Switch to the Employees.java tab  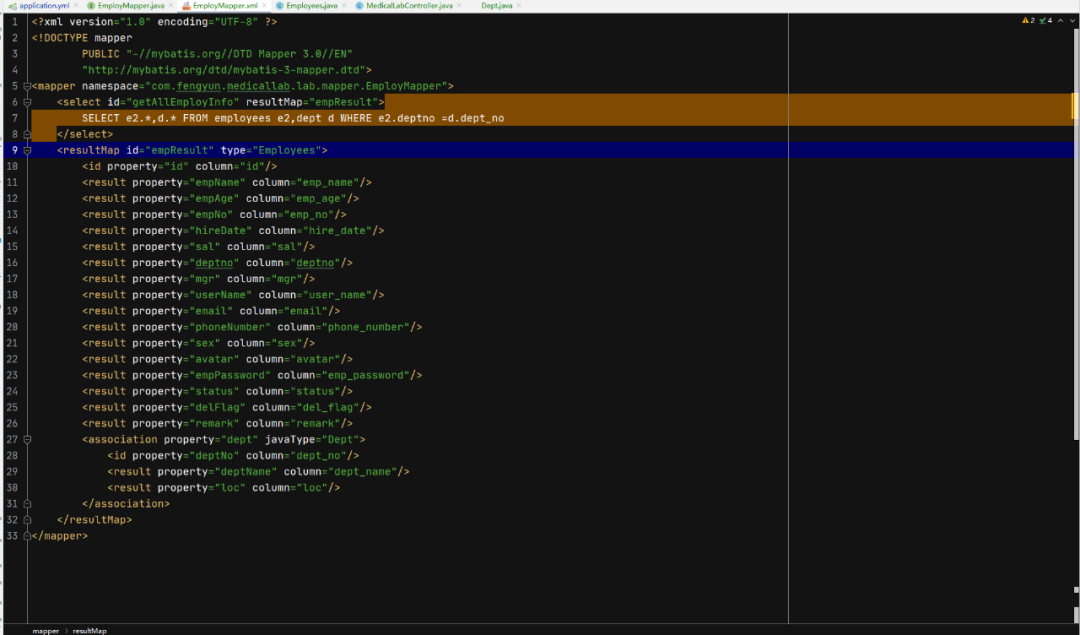tap(311, 6)
